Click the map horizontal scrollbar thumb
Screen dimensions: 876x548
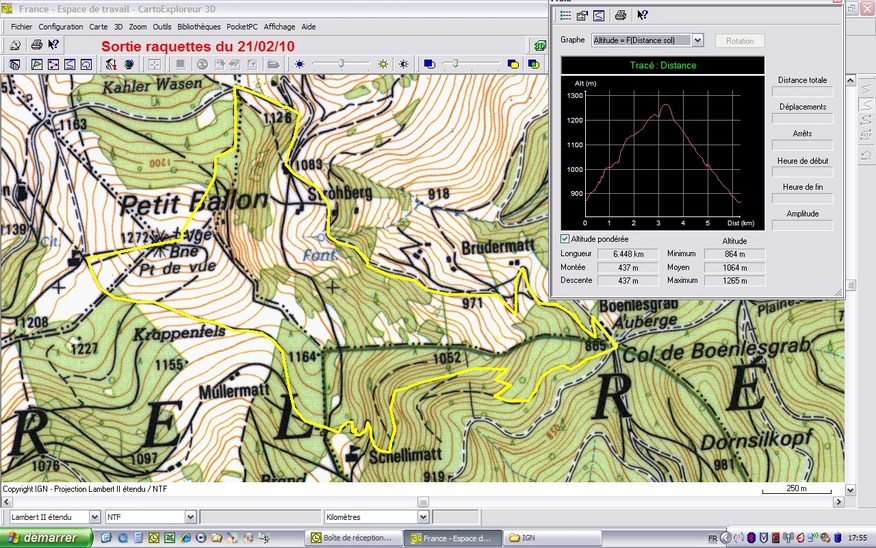[x=423, y=502]
